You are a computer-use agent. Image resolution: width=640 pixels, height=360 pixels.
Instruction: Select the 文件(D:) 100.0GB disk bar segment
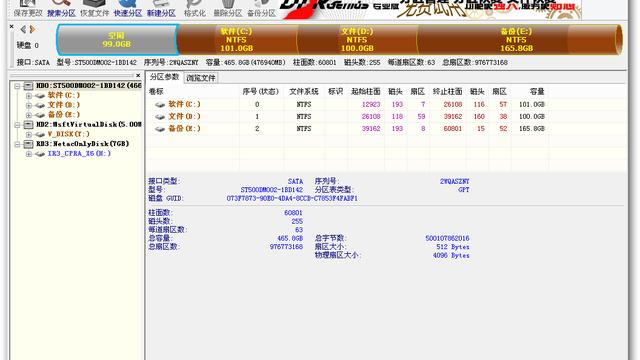point(357,40)
